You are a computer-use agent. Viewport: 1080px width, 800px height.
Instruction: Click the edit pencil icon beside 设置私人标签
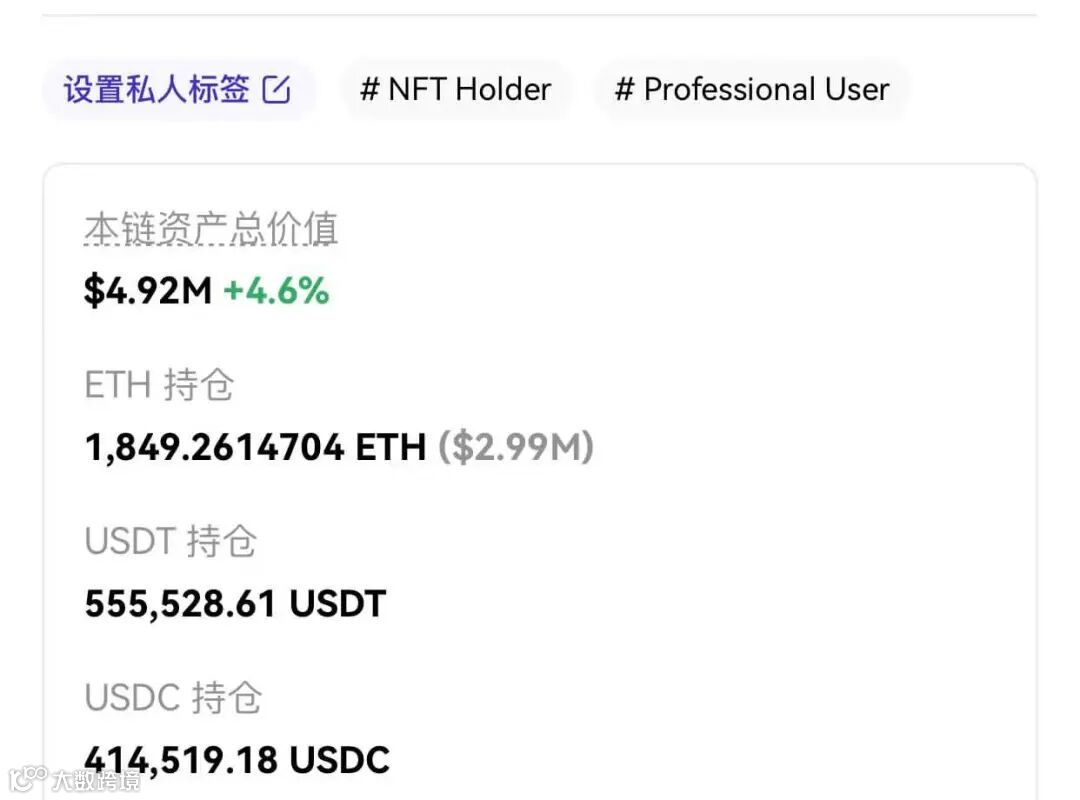pos(276,90)
